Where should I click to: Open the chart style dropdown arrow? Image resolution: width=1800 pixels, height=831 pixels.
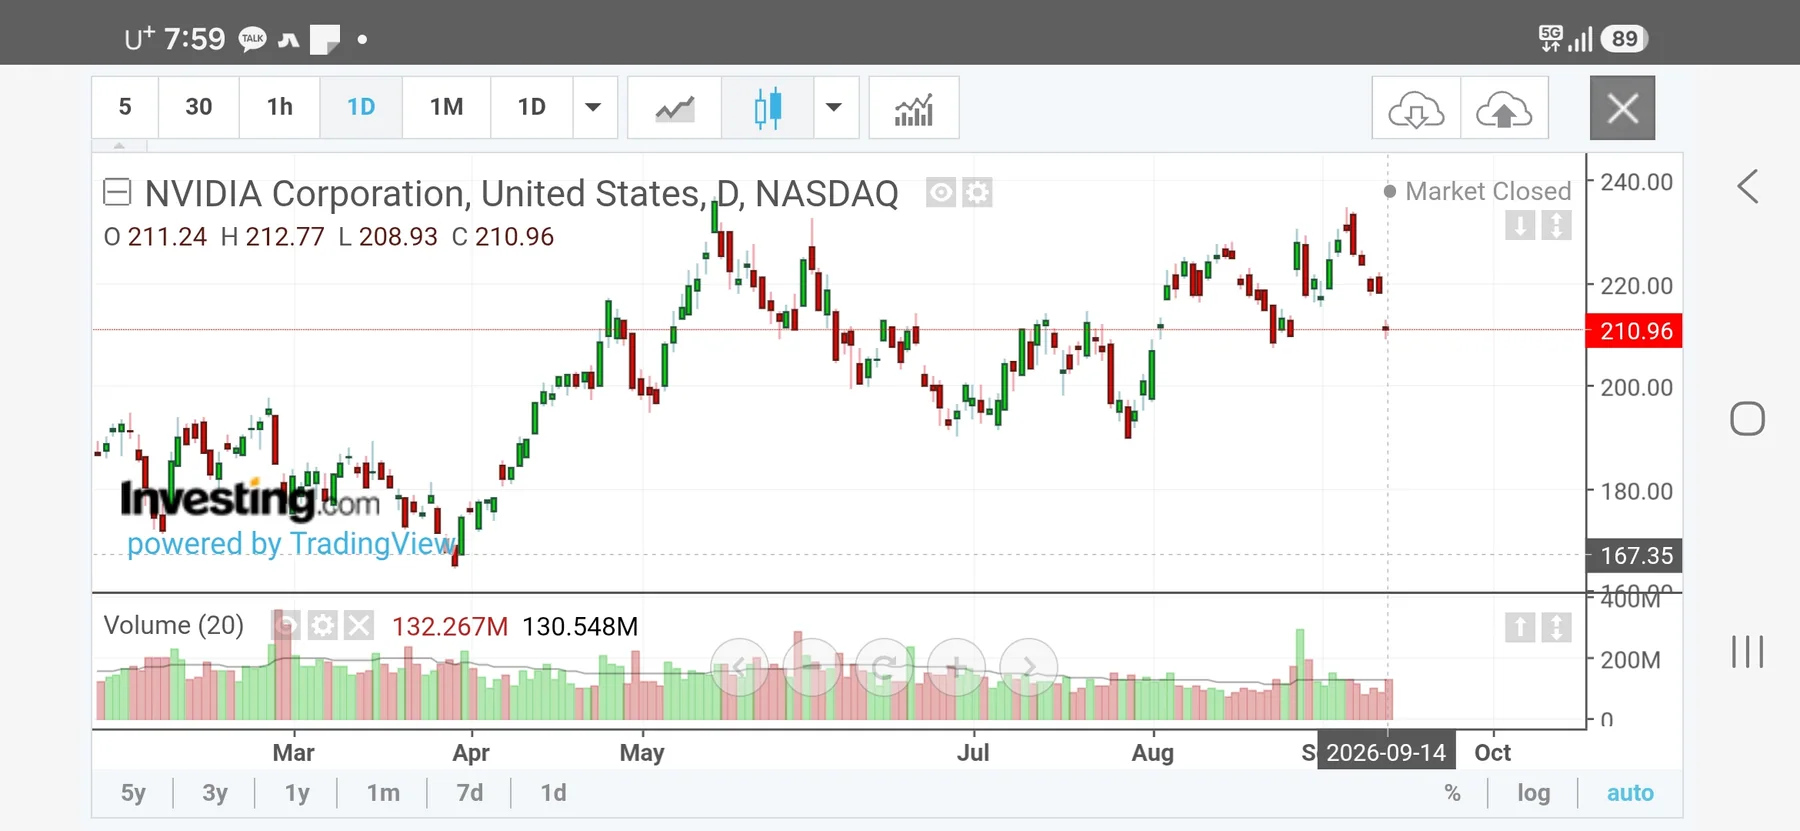pyautogui.click(x=834, y=107)
